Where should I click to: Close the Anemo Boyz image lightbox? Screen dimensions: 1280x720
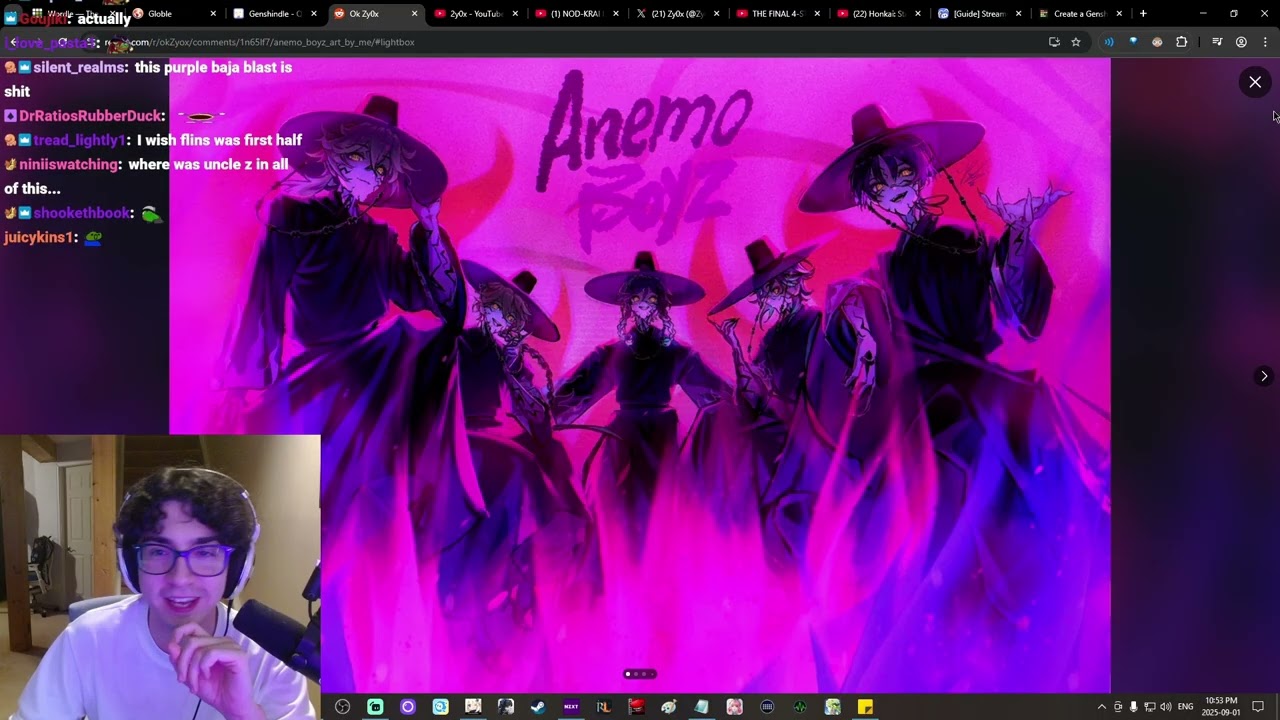(1255, 82)
